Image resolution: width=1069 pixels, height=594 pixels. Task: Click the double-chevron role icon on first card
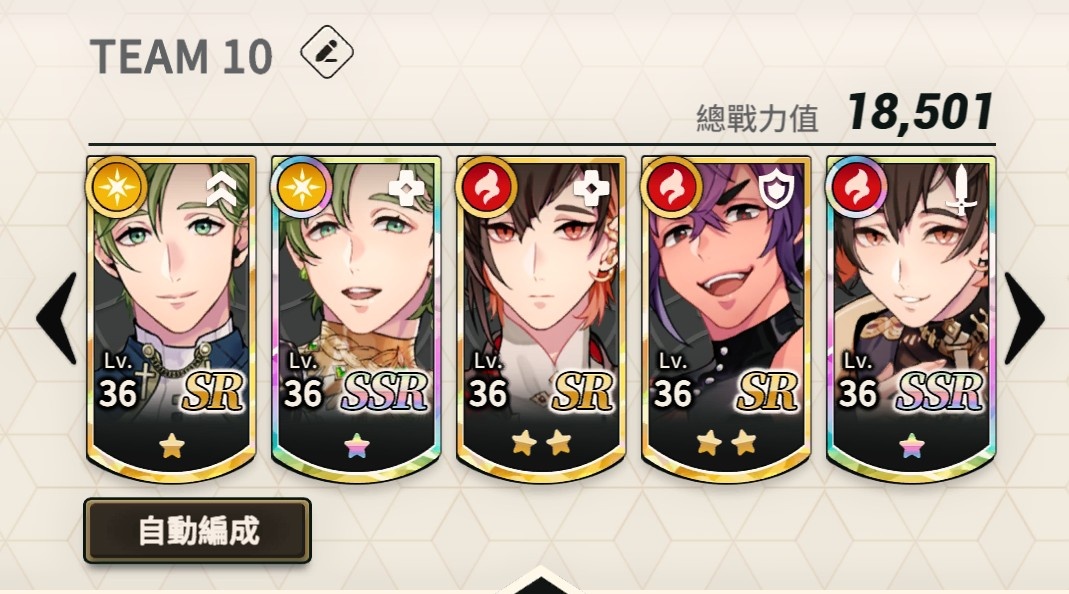[222, 190]
